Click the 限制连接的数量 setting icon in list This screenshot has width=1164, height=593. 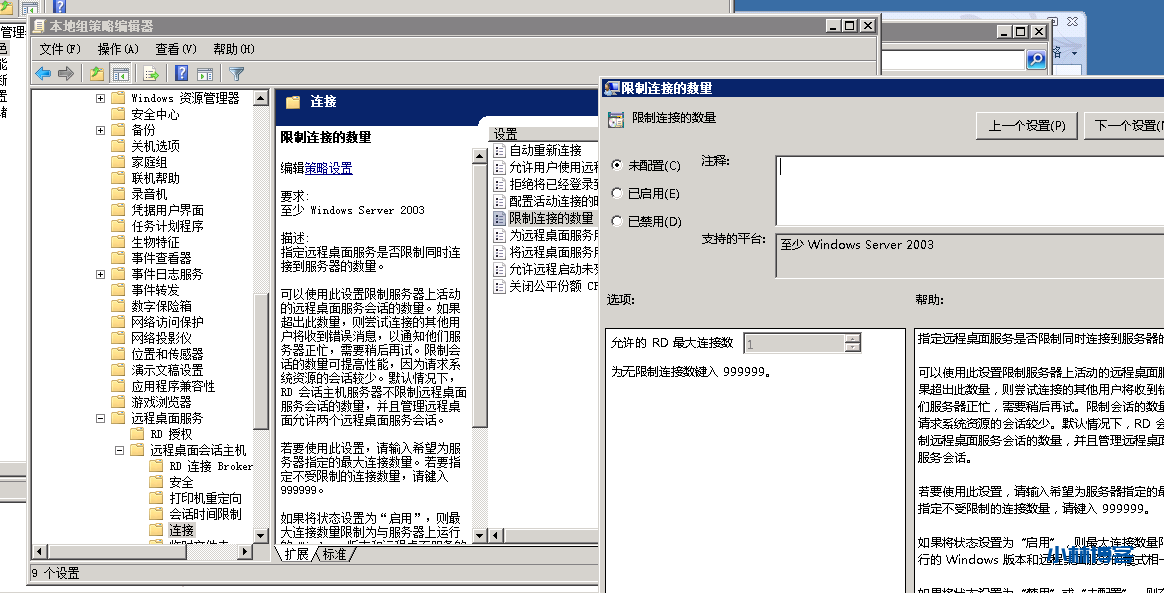coord(501,218)
